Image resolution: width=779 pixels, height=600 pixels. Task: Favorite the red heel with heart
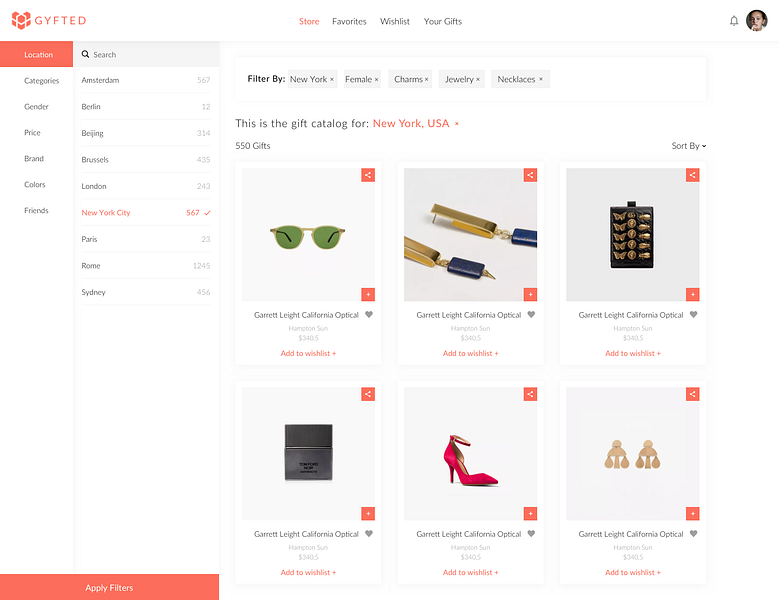(x=531, y=534)
